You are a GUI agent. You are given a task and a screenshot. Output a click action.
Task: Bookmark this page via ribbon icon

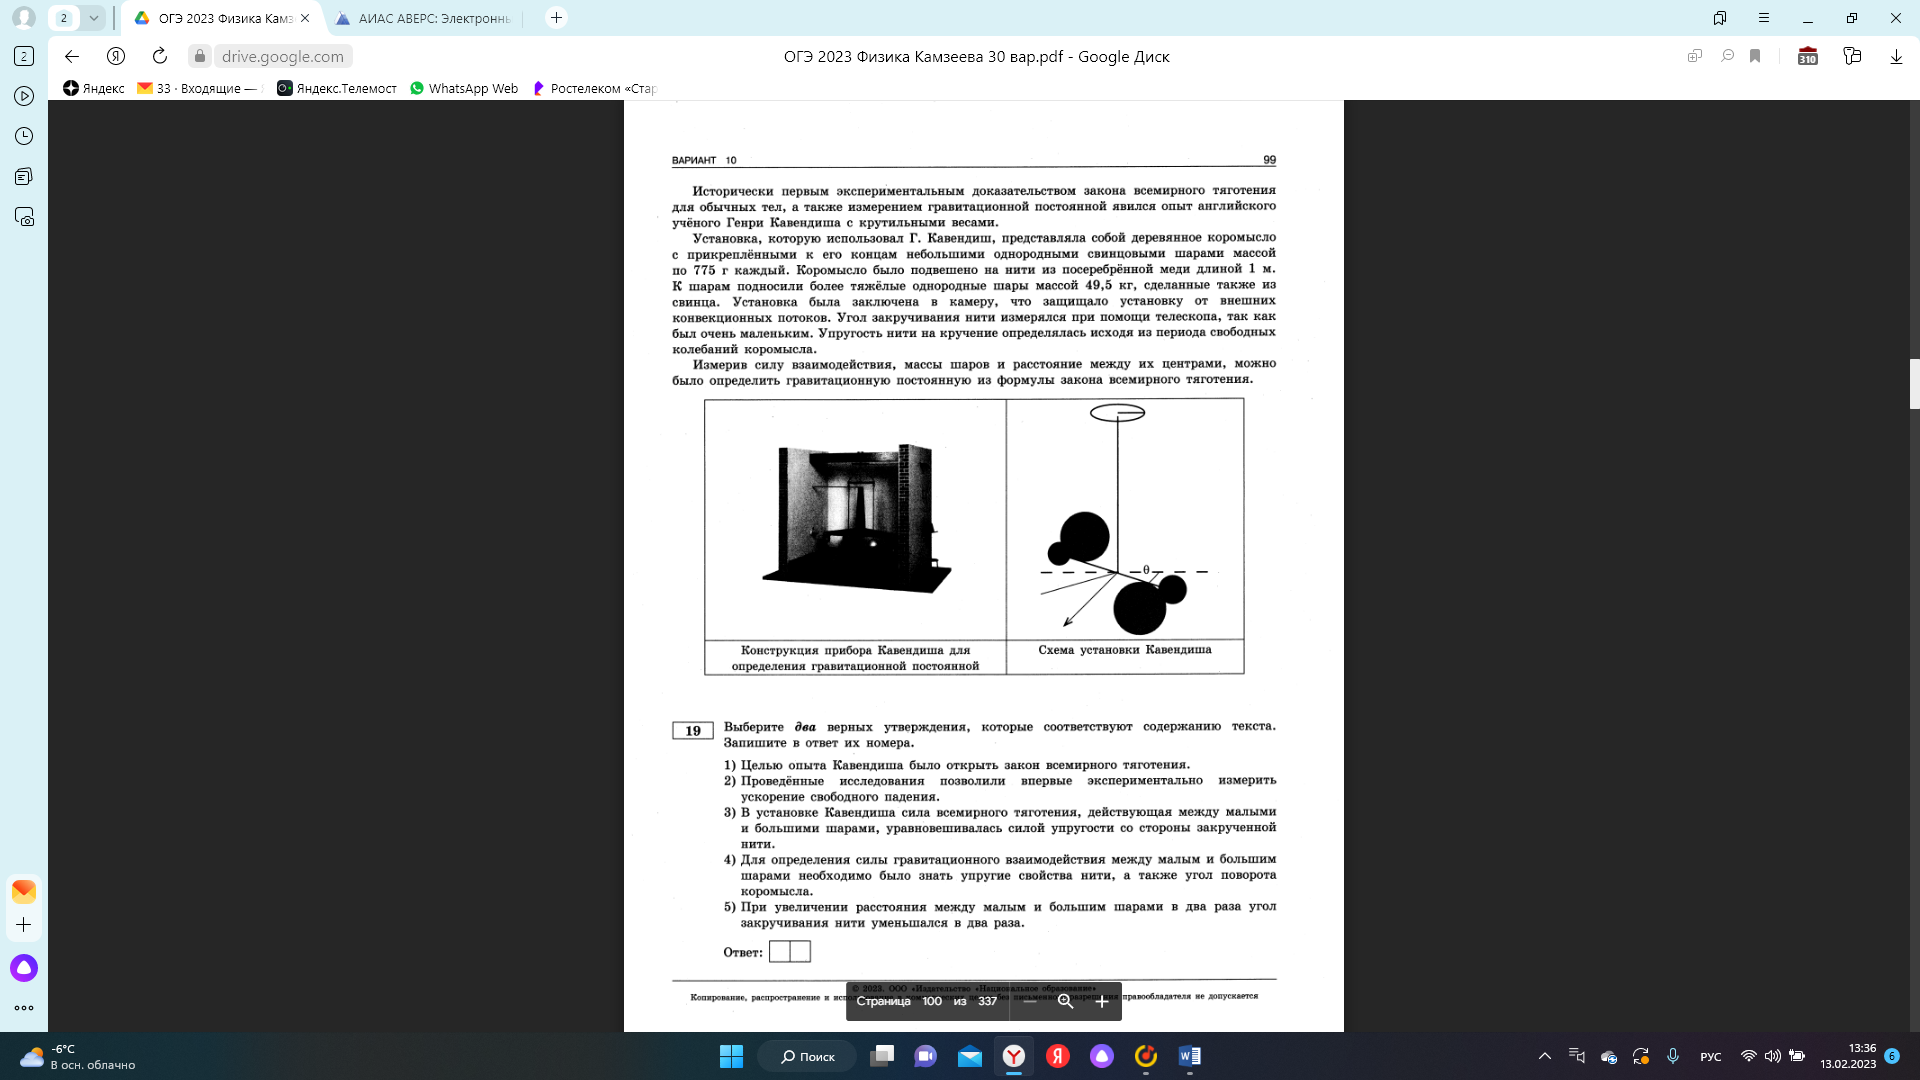click(x=1755, y=56)
